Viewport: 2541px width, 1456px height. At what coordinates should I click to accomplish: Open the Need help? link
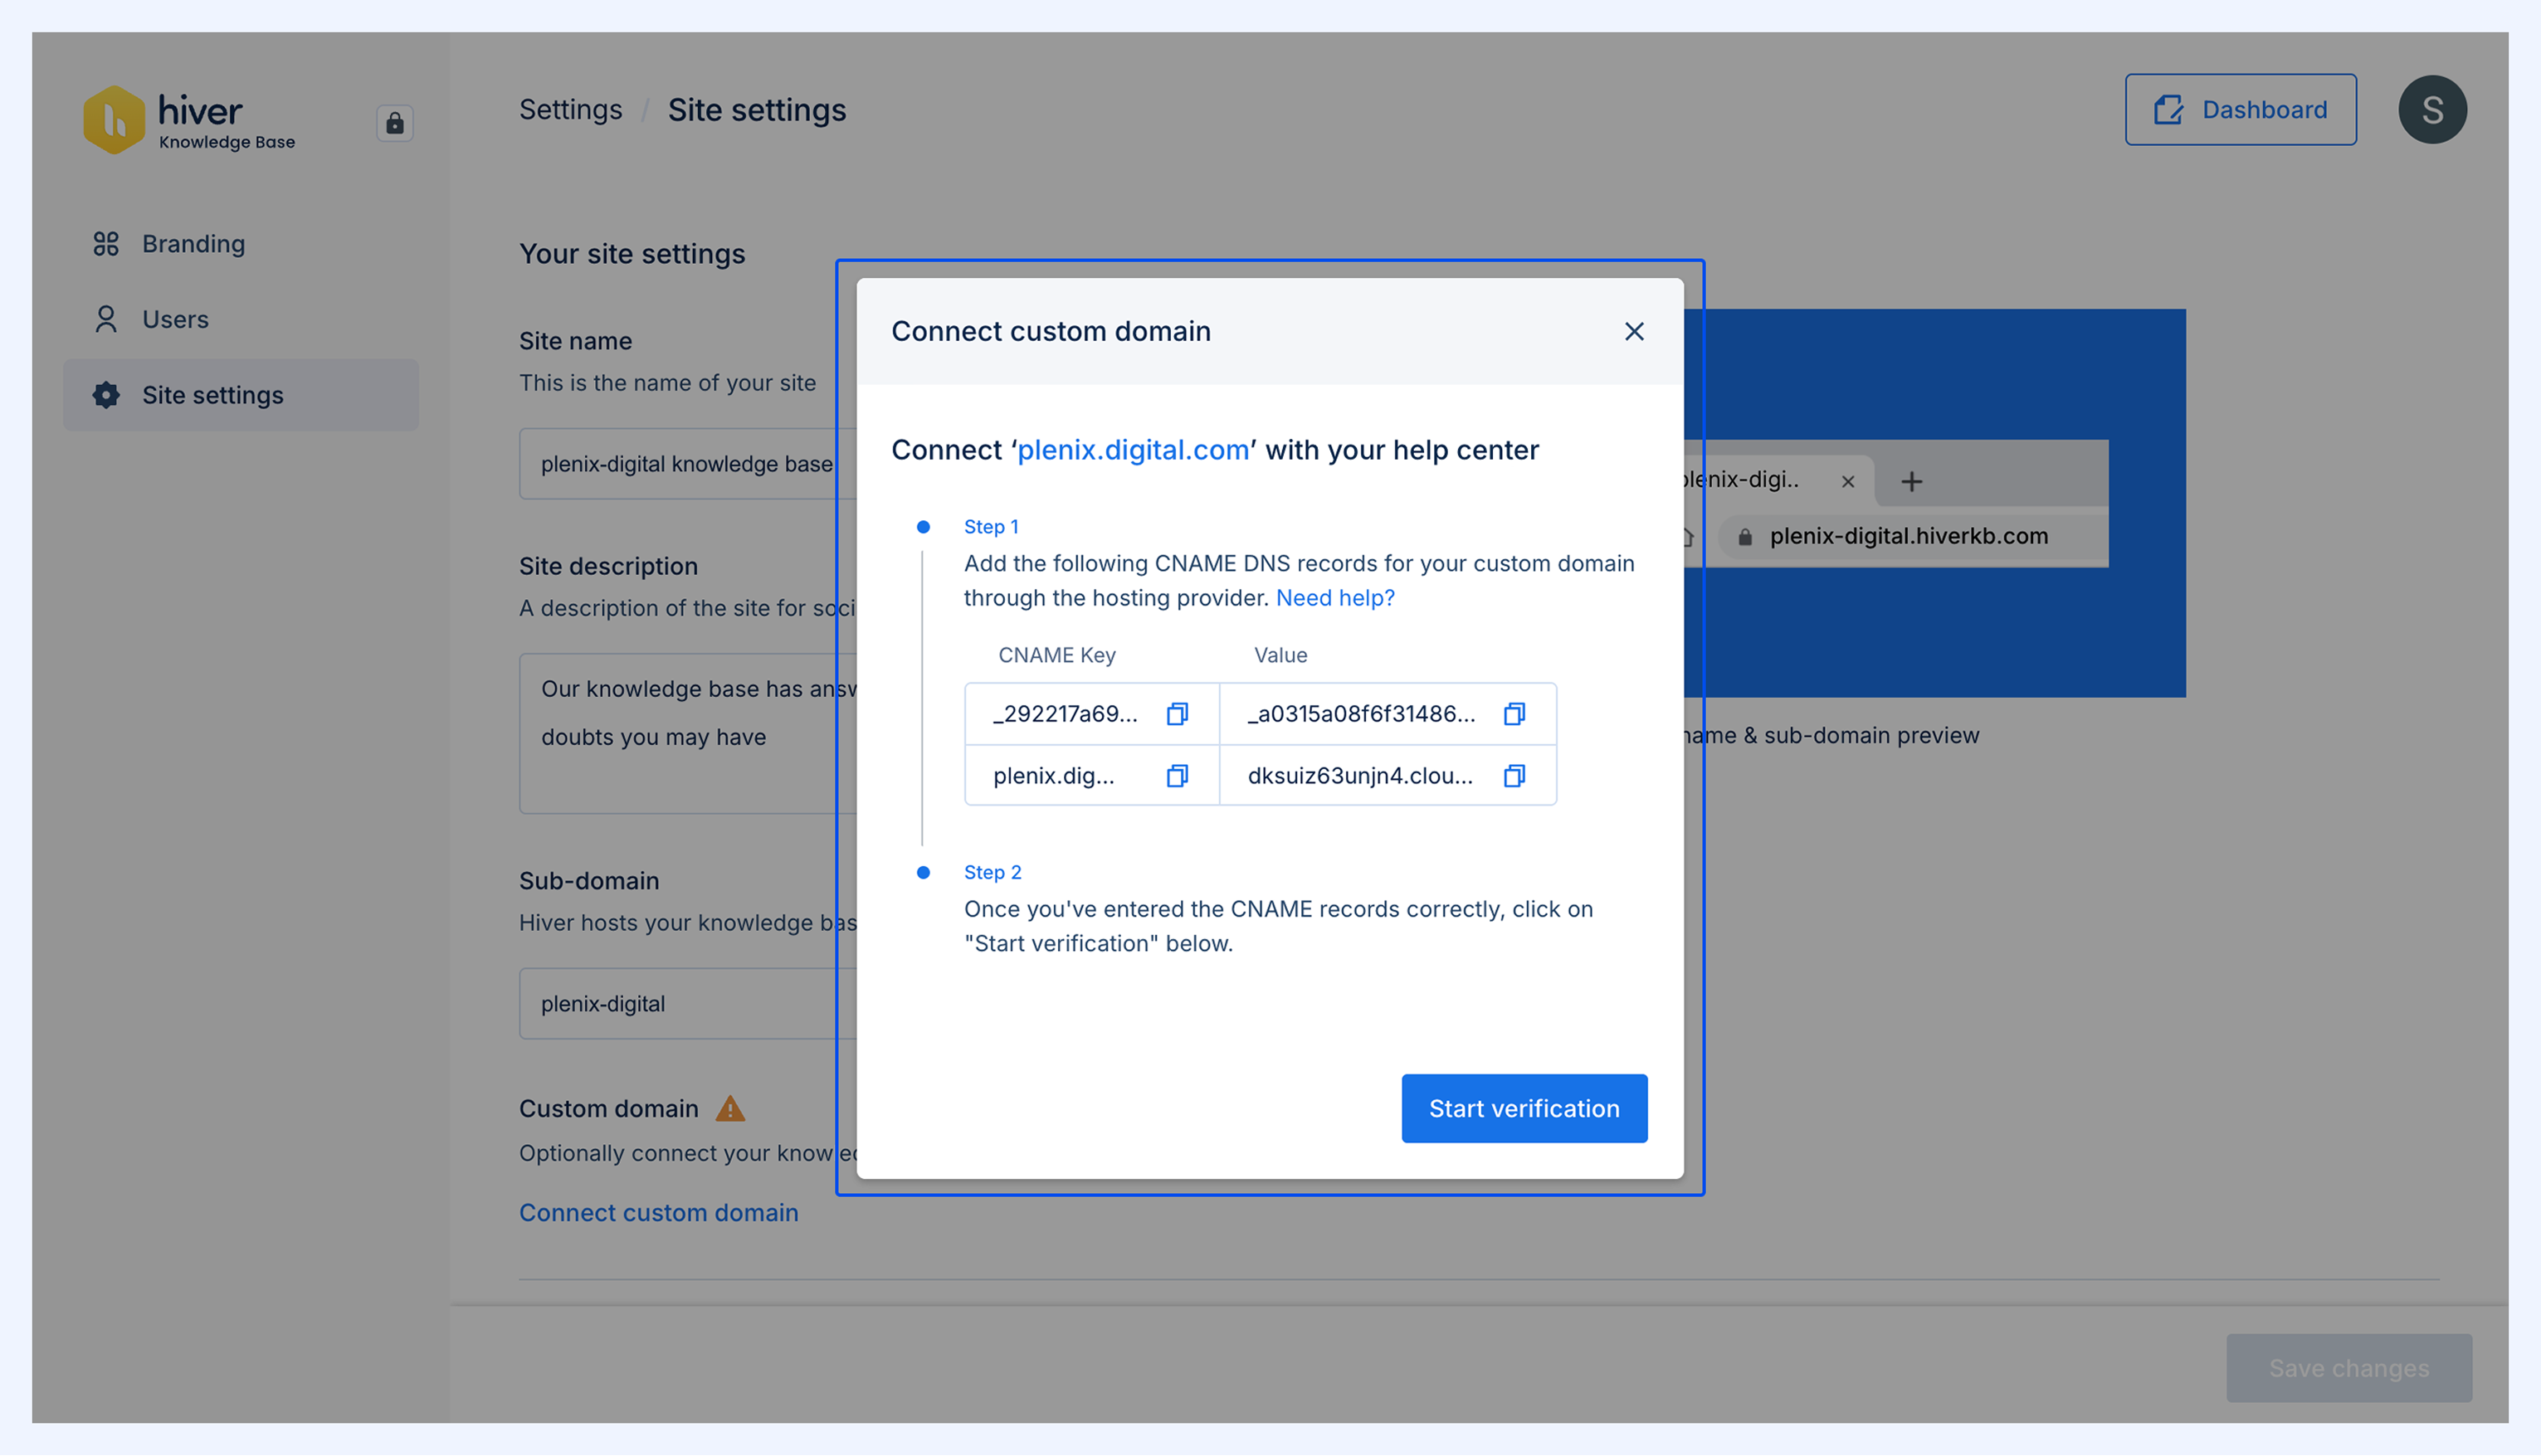(x=1335, y=598)
